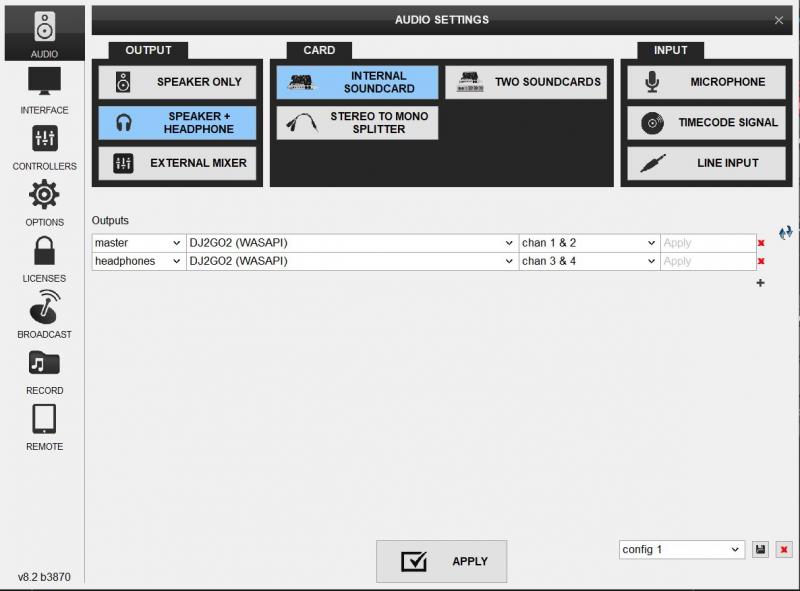Enable Timecode Signal input
The height and width of the screenshot is (591, 800).
click(706, 122)
